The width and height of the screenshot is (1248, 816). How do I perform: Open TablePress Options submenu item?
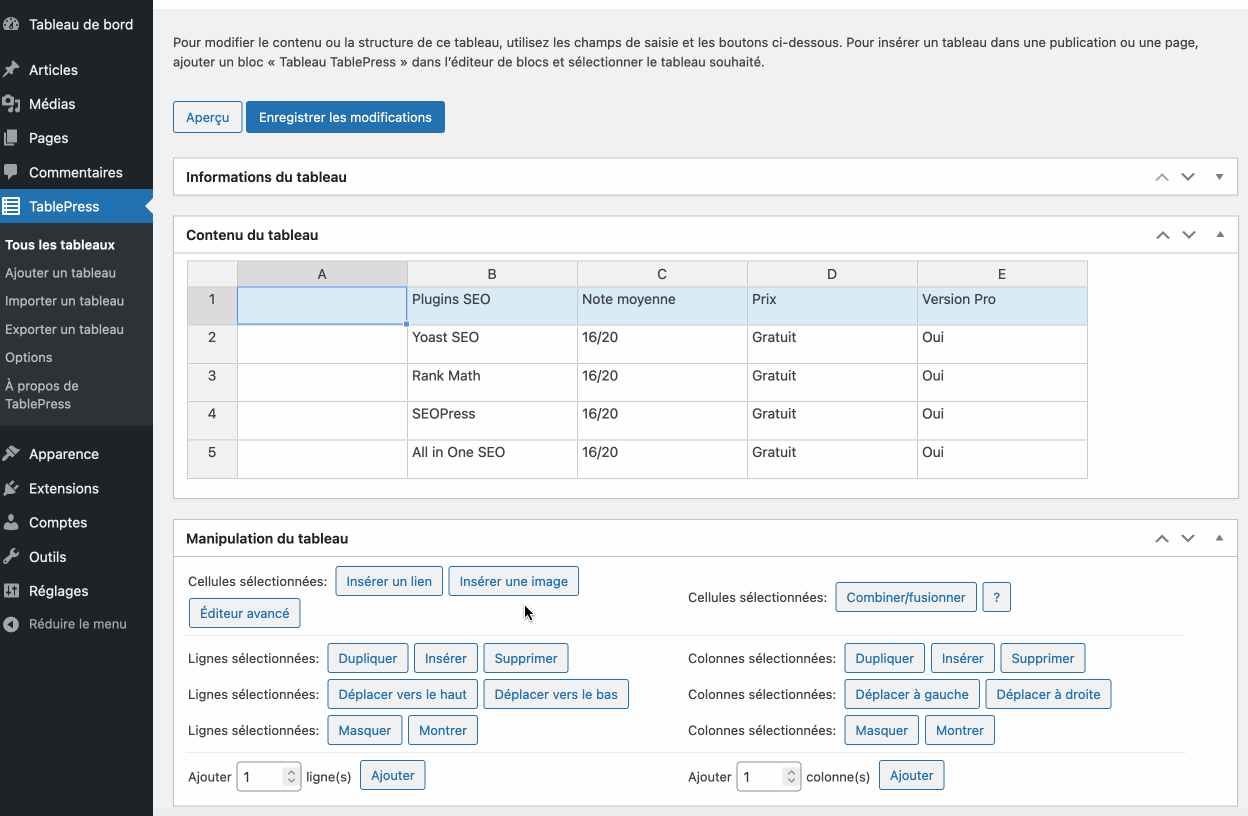[x=28, y=357]
